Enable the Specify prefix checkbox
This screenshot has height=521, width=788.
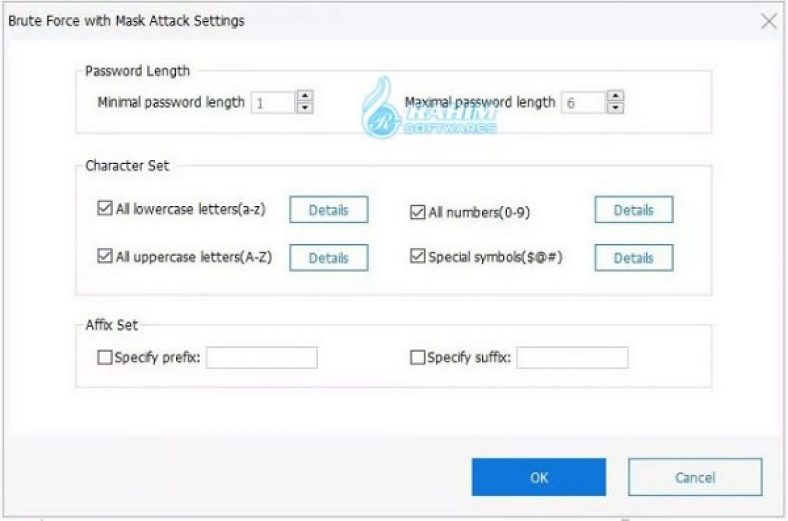point(105,358)
